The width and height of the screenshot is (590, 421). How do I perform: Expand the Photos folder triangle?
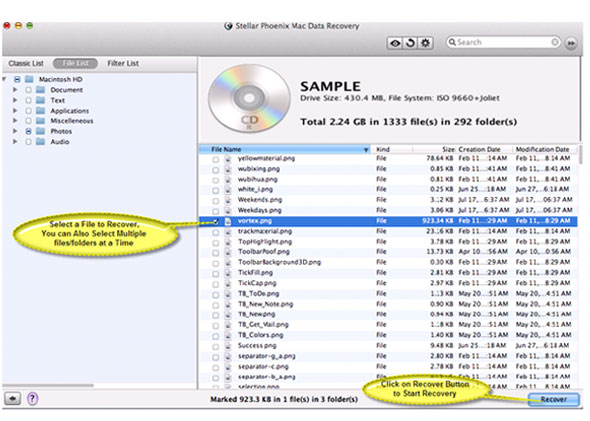tap(15, 131)
